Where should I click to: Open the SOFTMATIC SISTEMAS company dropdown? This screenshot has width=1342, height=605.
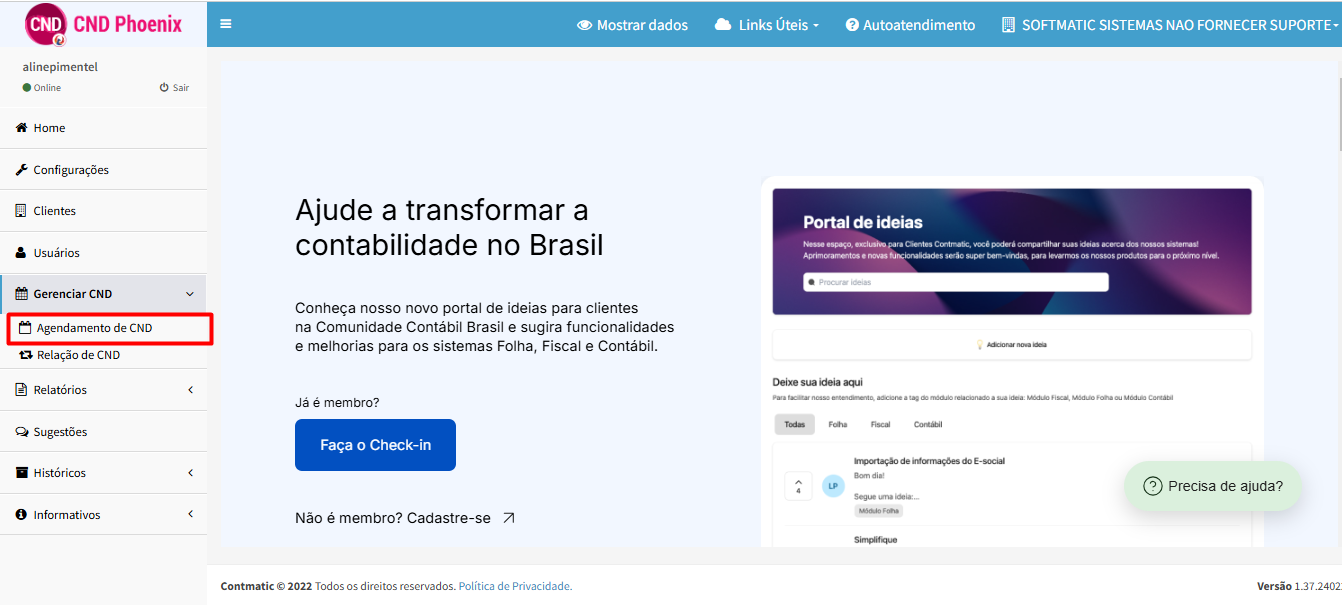[1169, 25]
